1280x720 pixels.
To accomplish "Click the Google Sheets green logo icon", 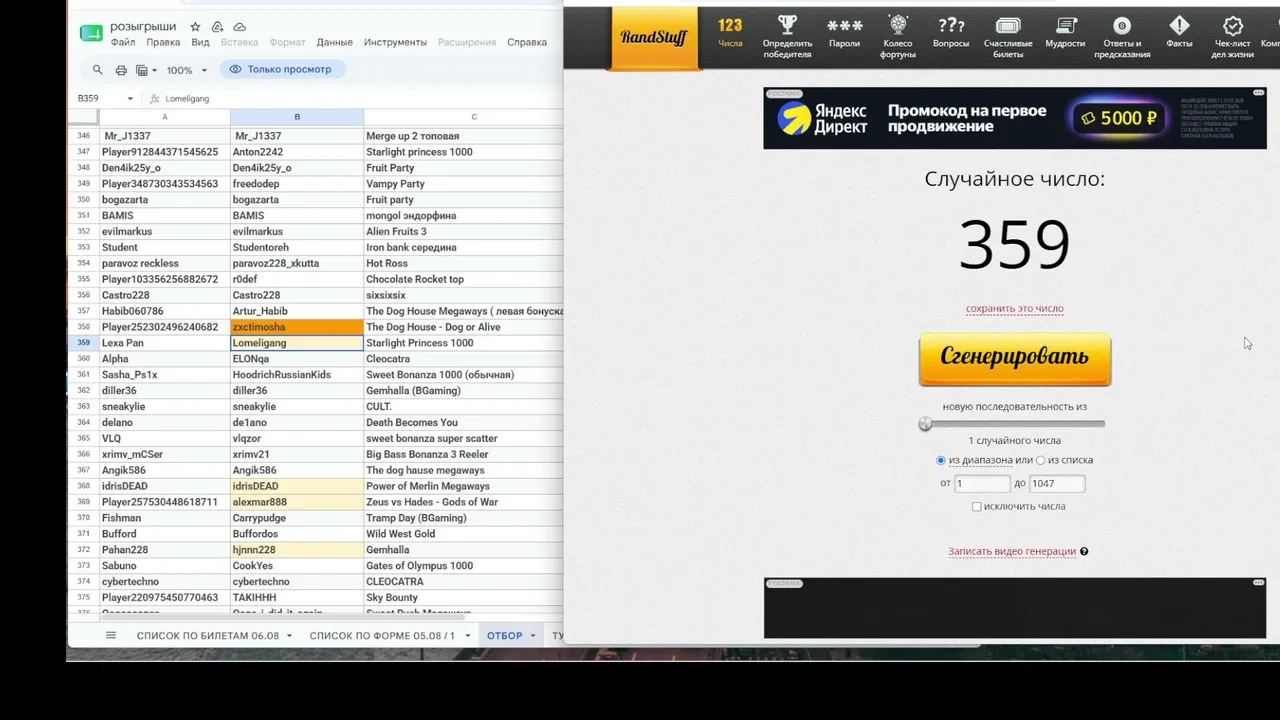I will pyautogui.click(x=91, y=33).
